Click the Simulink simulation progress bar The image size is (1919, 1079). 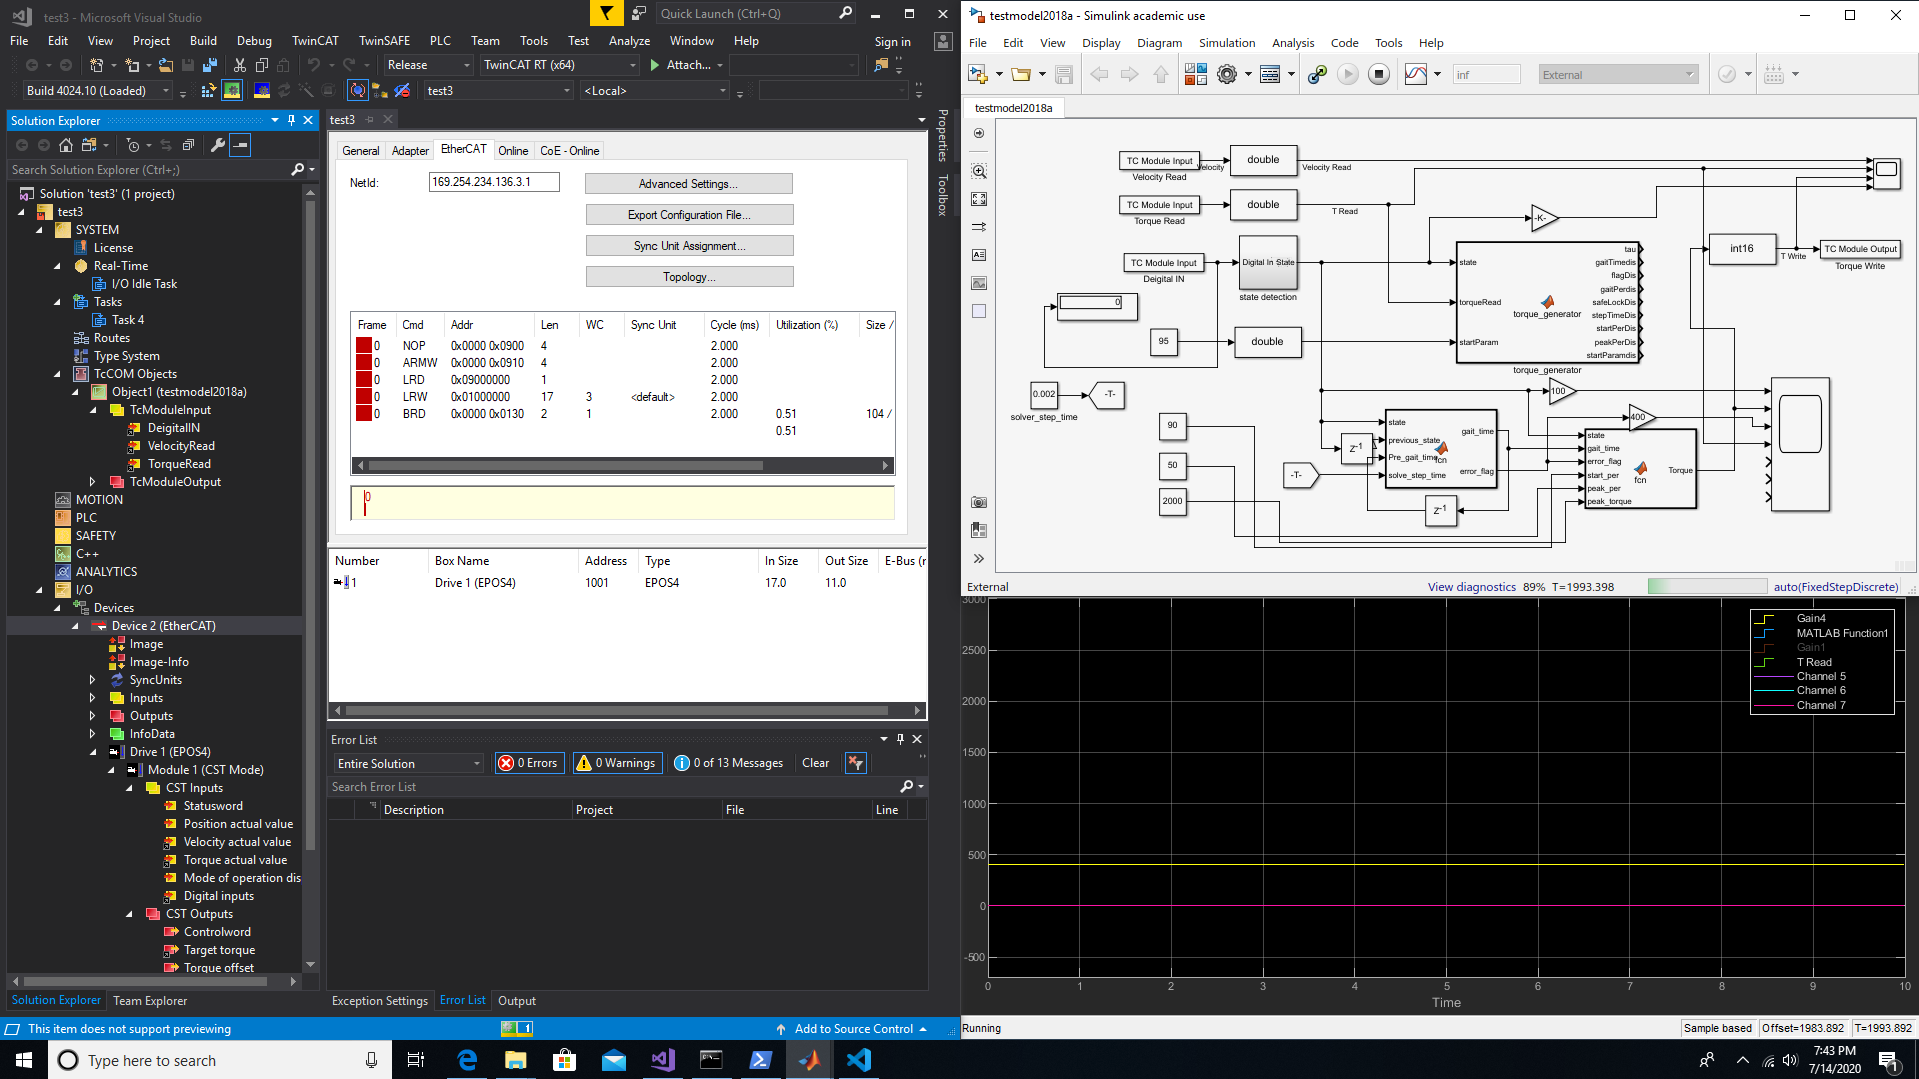click(x=1706, y=587)
